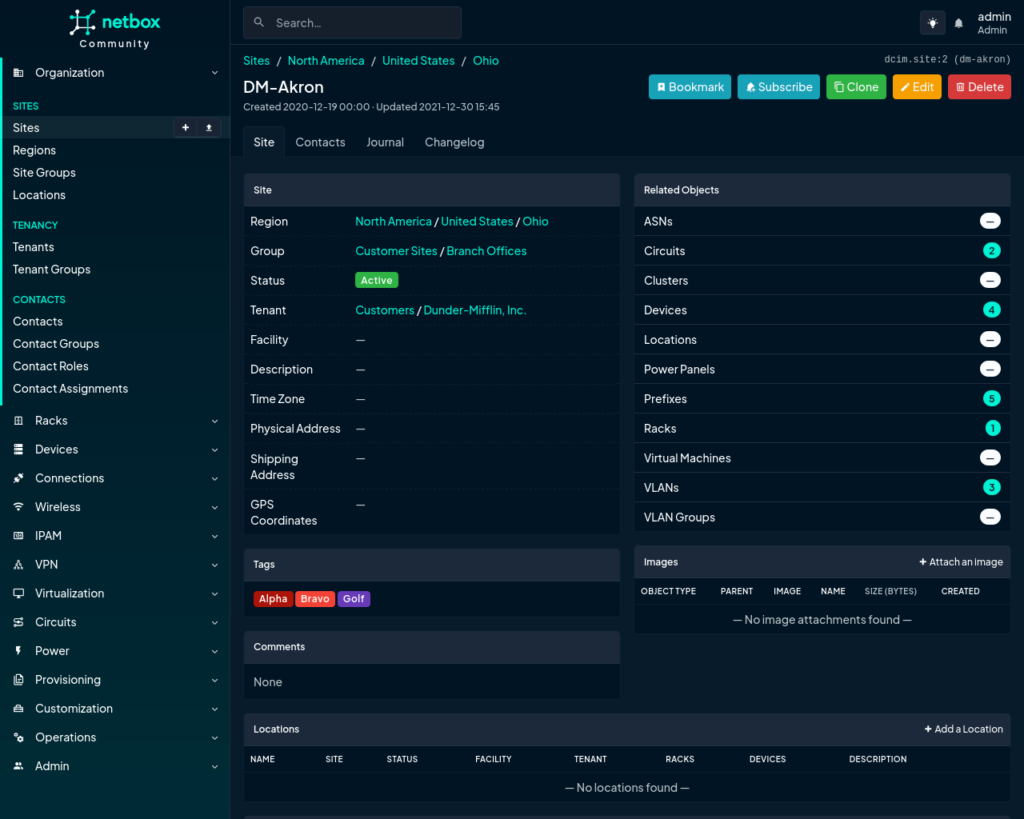Click the Power menu icon

[18, 650]
